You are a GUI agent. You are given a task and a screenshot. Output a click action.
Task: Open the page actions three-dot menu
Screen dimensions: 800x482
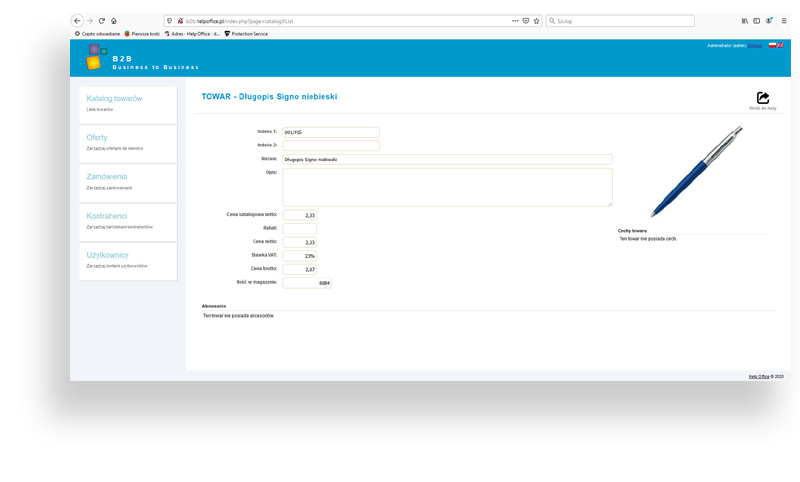pos(515,21)
